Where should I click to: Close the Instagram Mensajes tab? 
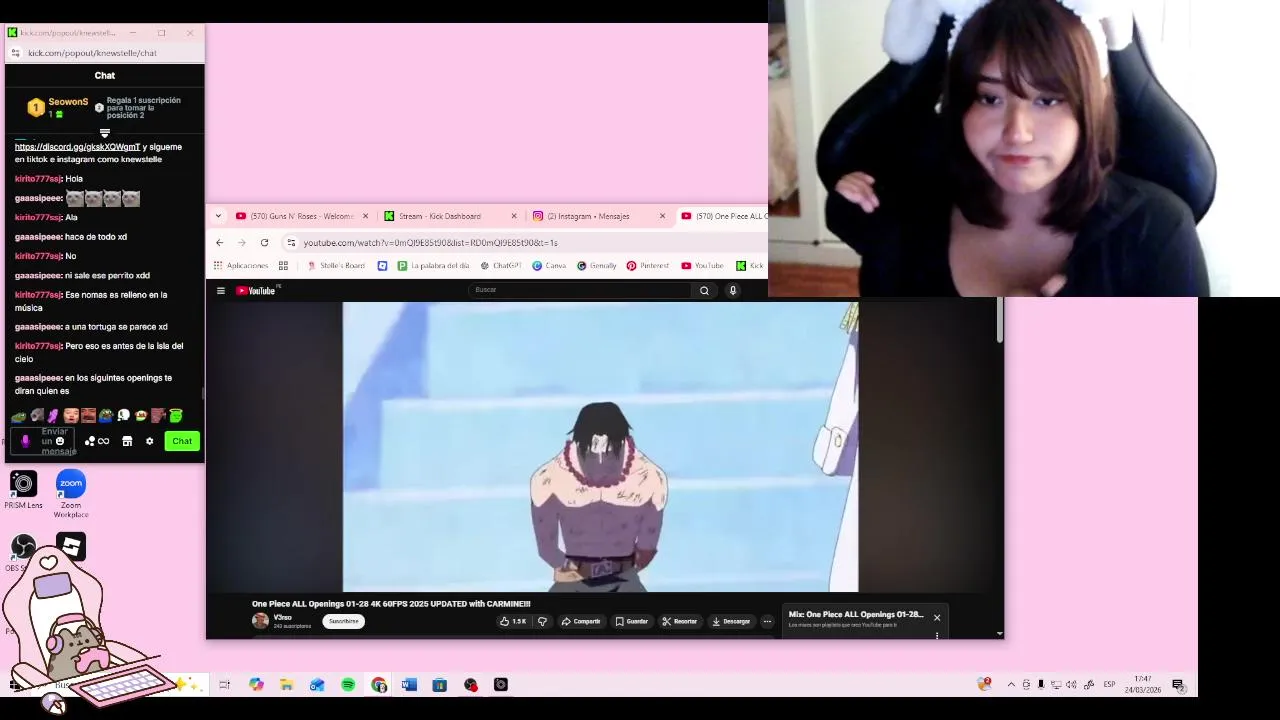click(662, 216)
